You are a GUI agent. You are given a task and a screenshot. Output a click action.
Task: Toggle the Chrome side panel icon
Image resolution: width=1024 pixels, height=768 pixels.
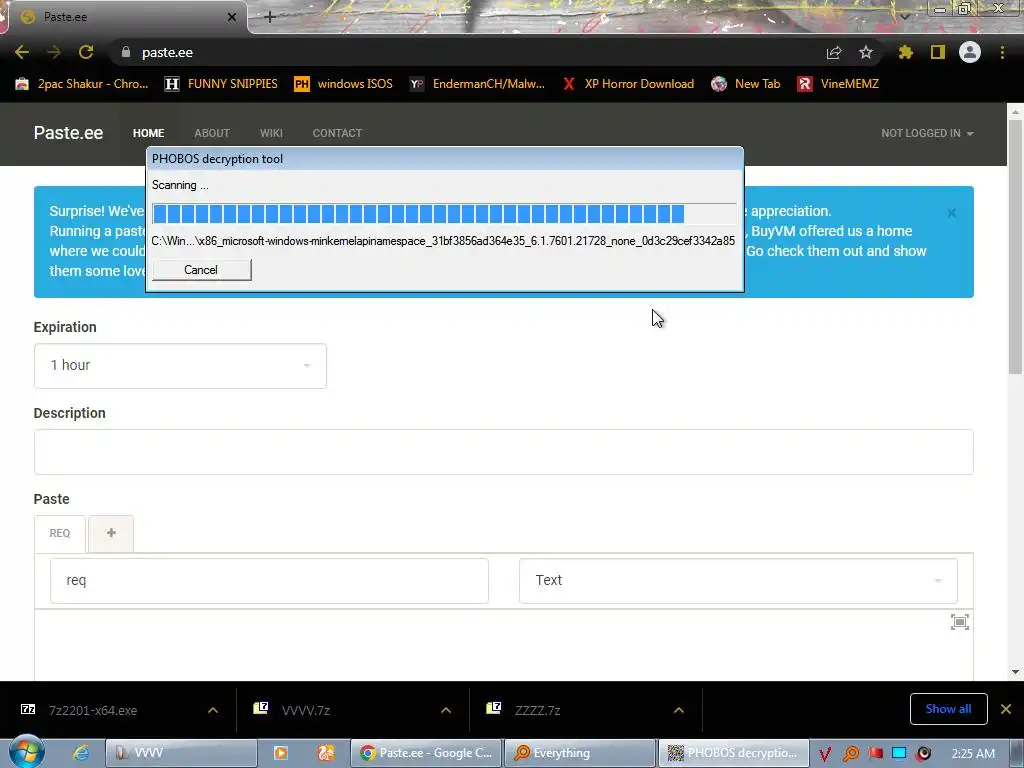click(938, 52)
